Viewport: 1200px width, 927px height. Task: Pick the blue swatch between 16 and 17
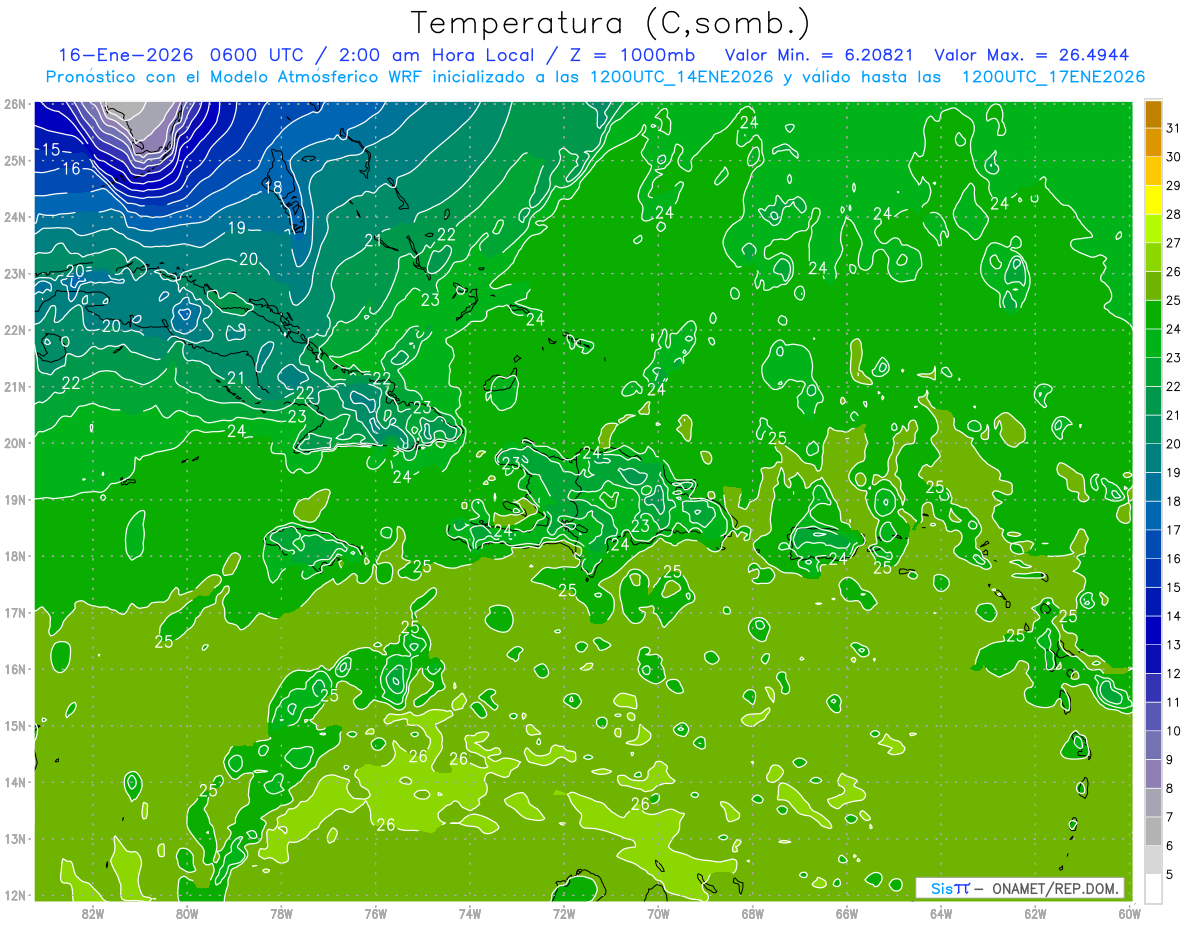[1153, 544]
